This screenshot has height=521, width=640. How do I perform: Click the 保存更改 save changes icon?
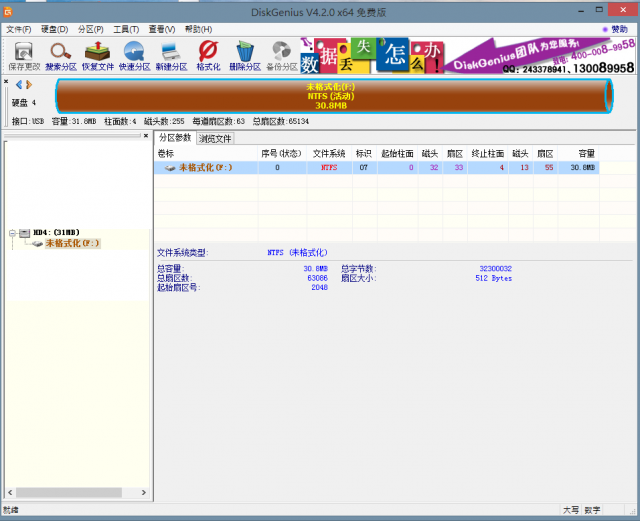pyautogui.click(x=24, y=56)
